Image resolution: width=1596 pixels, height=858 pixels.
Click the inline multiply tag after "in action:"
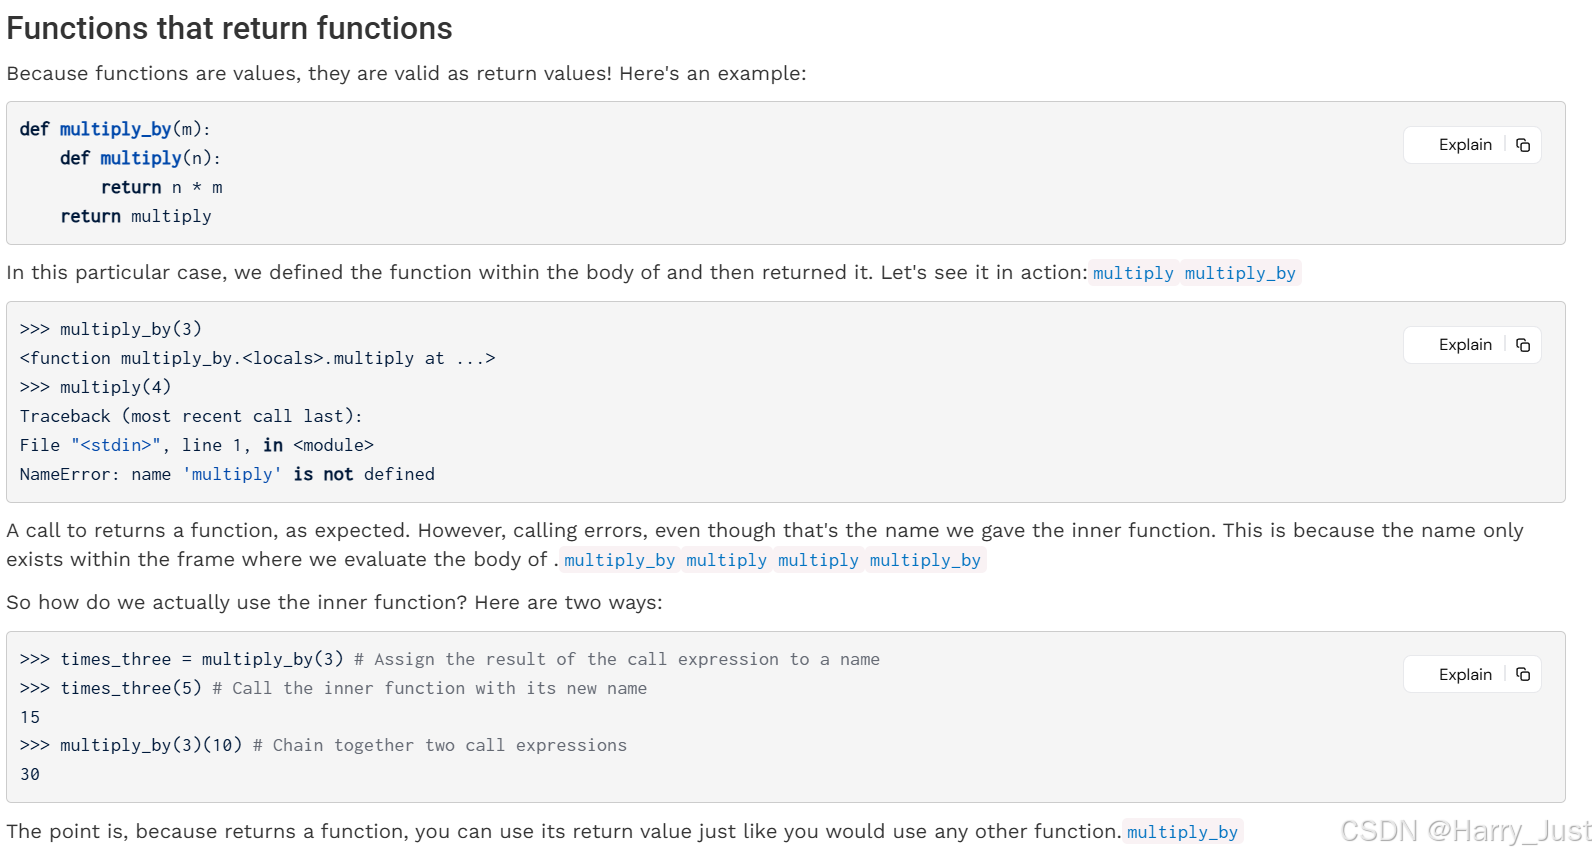[x=1133, y=273]
